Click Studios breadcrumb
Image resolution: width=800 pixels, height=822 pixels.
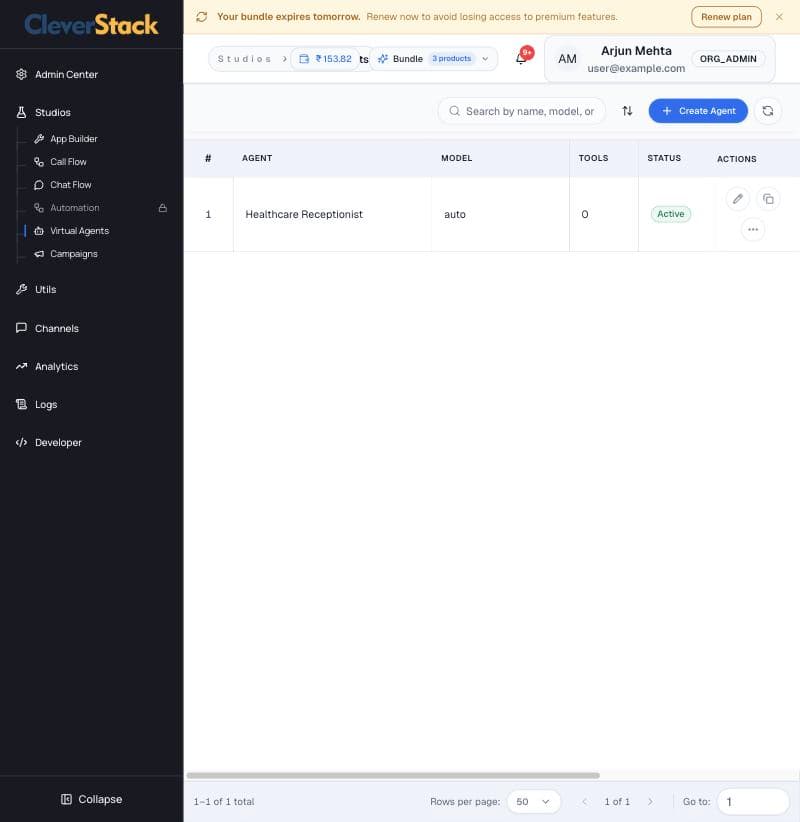tap(244, 59)
